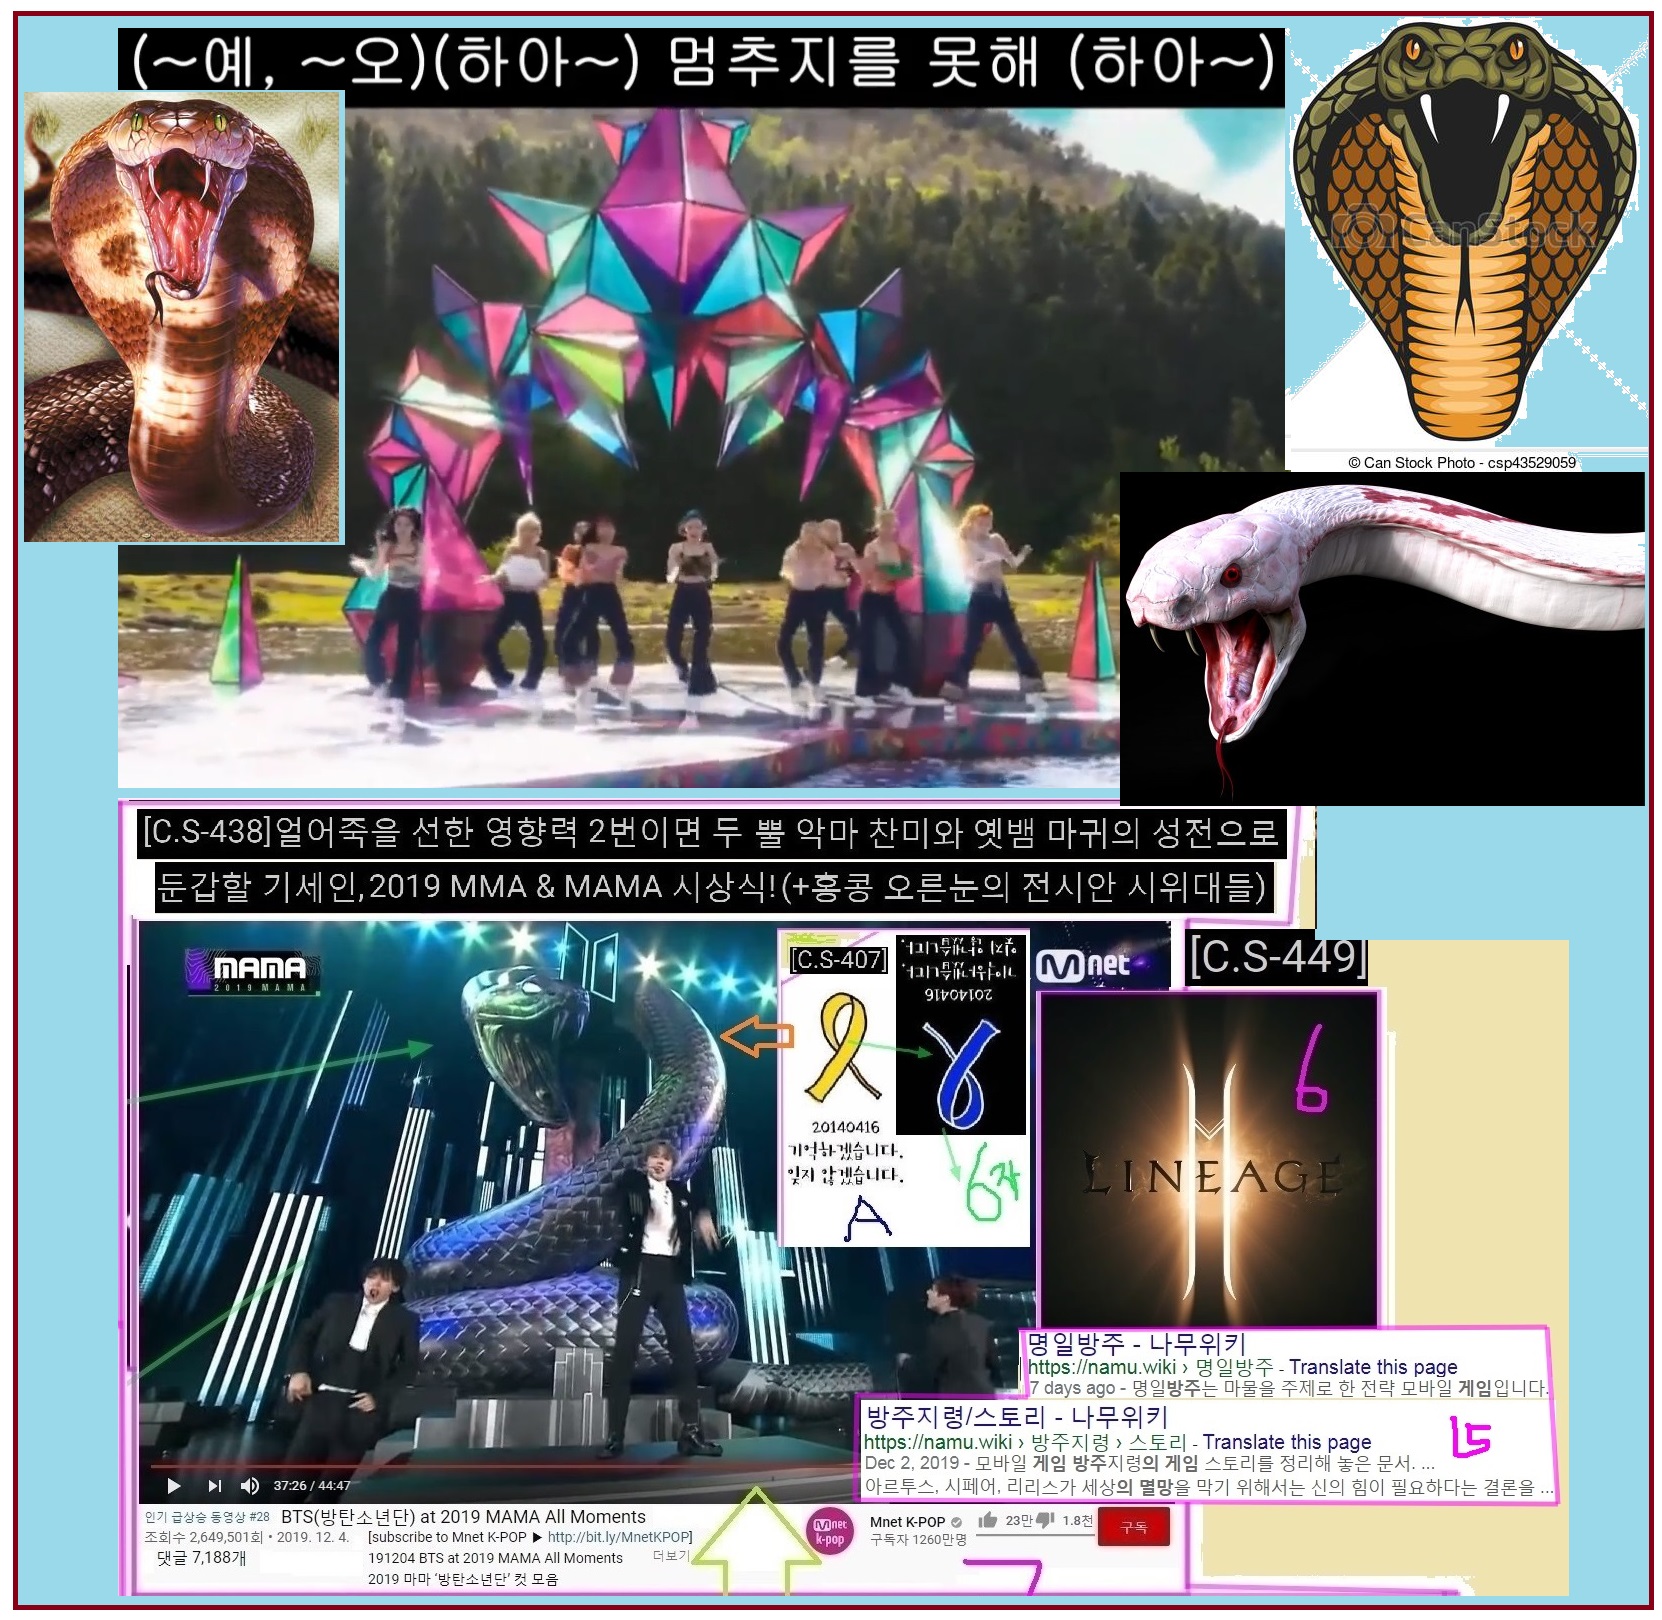Open the Mnet K-POP channel avatar
1662x1620 pixels.
pyautogui.click(x=830, y=1531)
